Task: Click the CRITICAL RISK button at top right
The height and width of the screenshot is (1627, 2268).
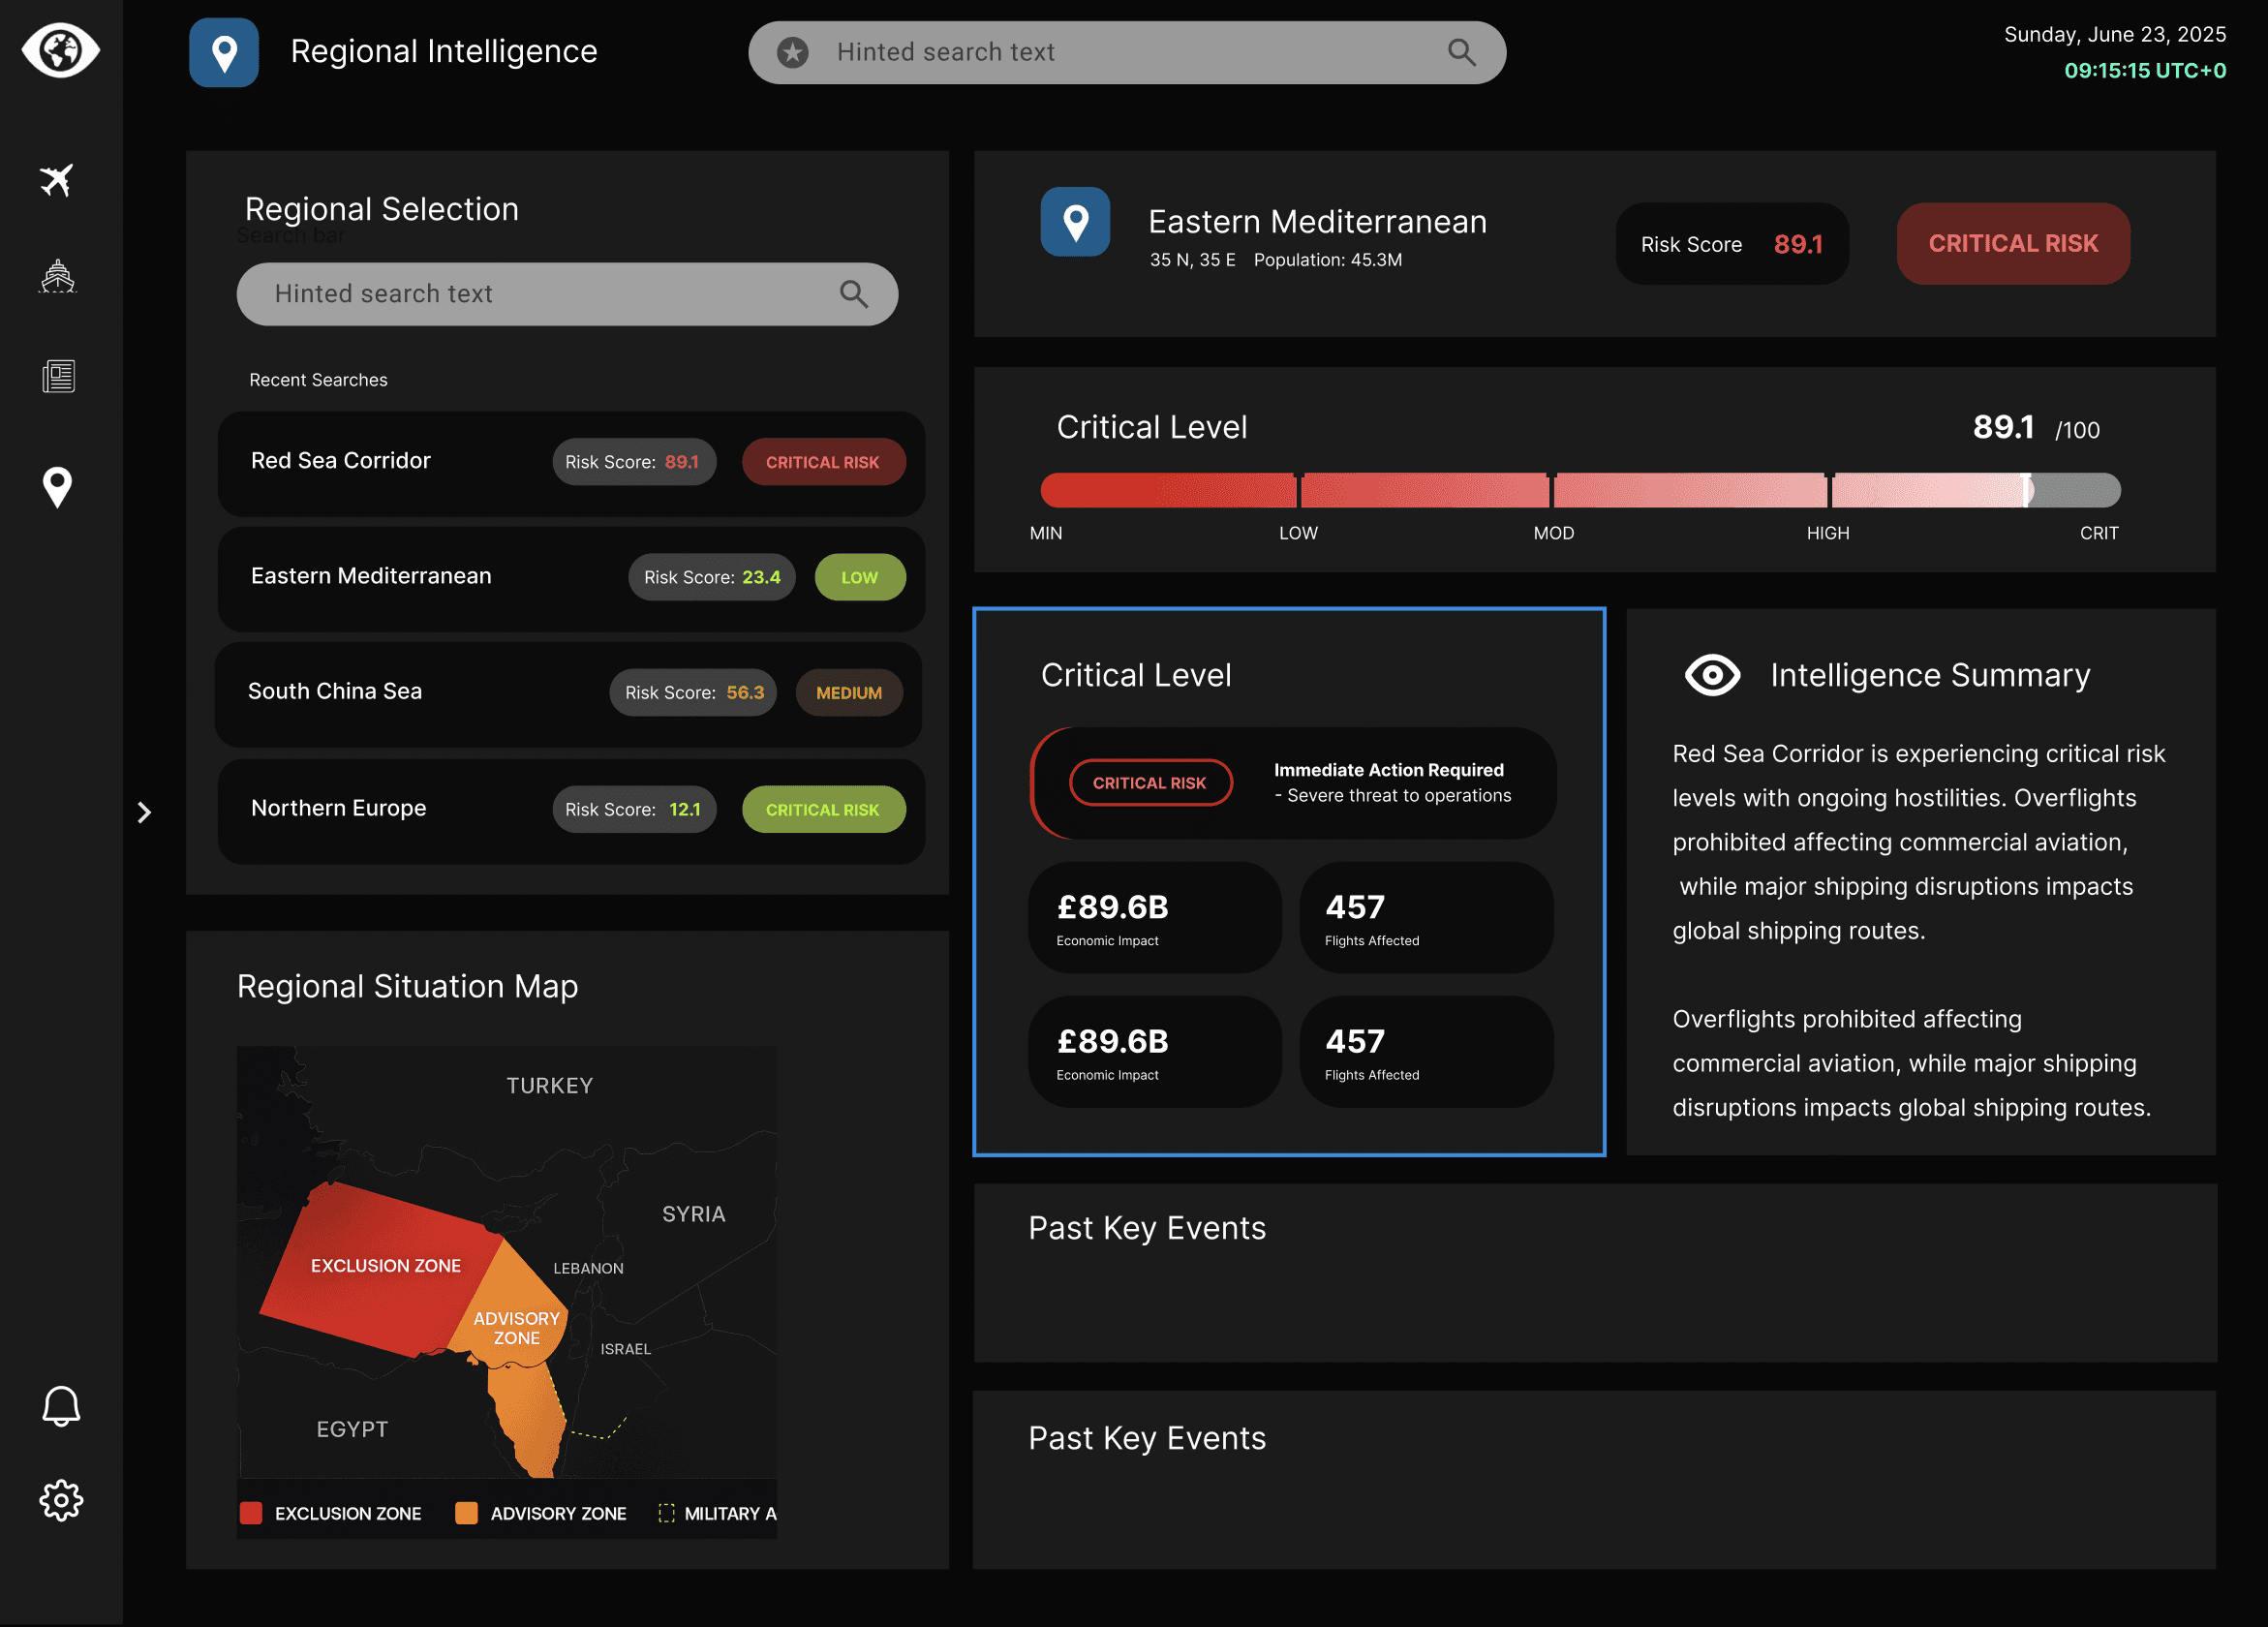Action: click(2013, 243)
